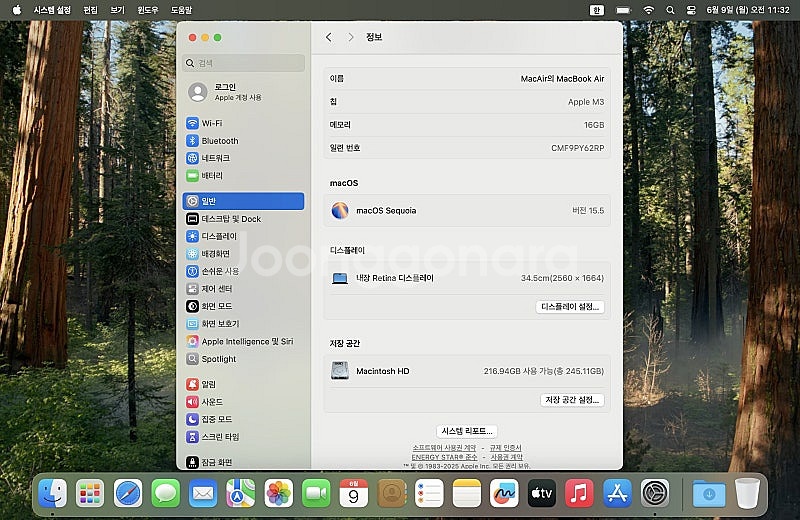Open 화면 모드 settings
The height and width of the screenshot is (520, 800).
tap(244, 306)
